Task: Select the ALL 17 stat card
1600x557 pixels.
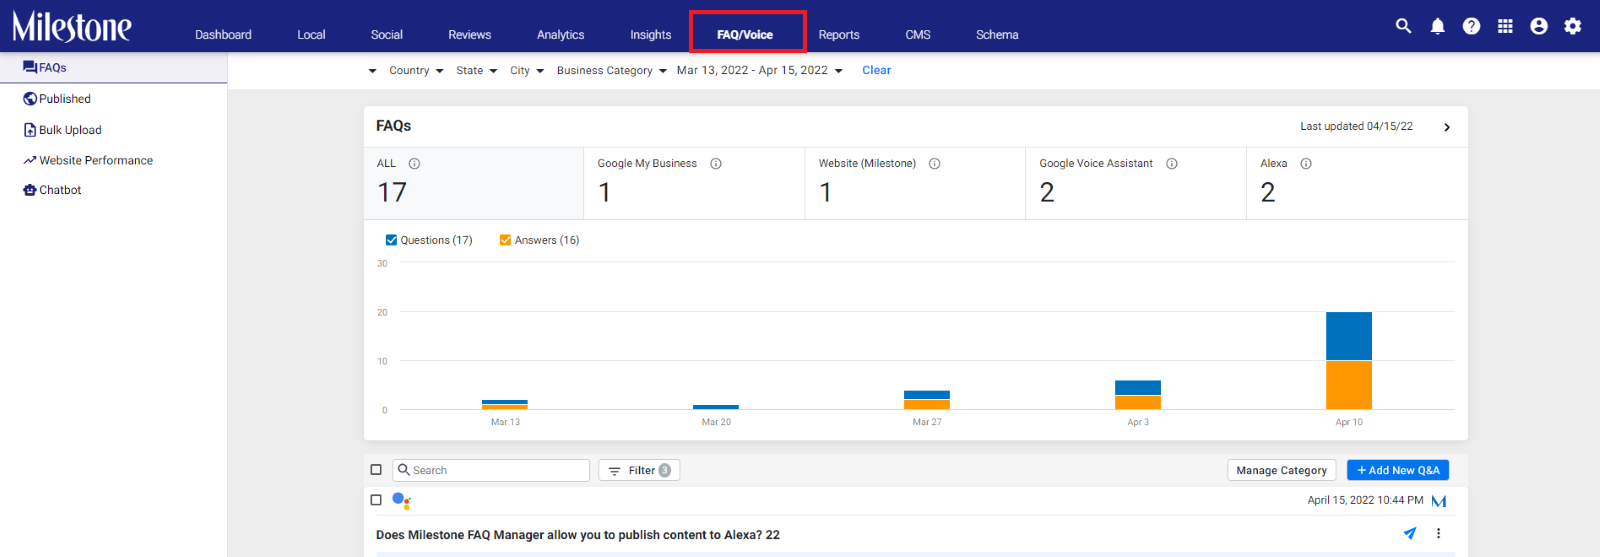Action: coord(474,184)
